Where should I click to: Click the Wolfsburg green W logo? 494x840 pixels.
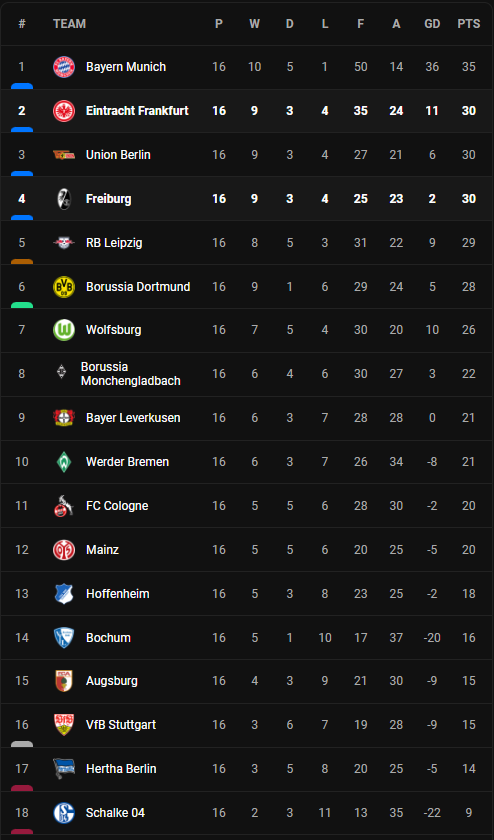point(64,329)
